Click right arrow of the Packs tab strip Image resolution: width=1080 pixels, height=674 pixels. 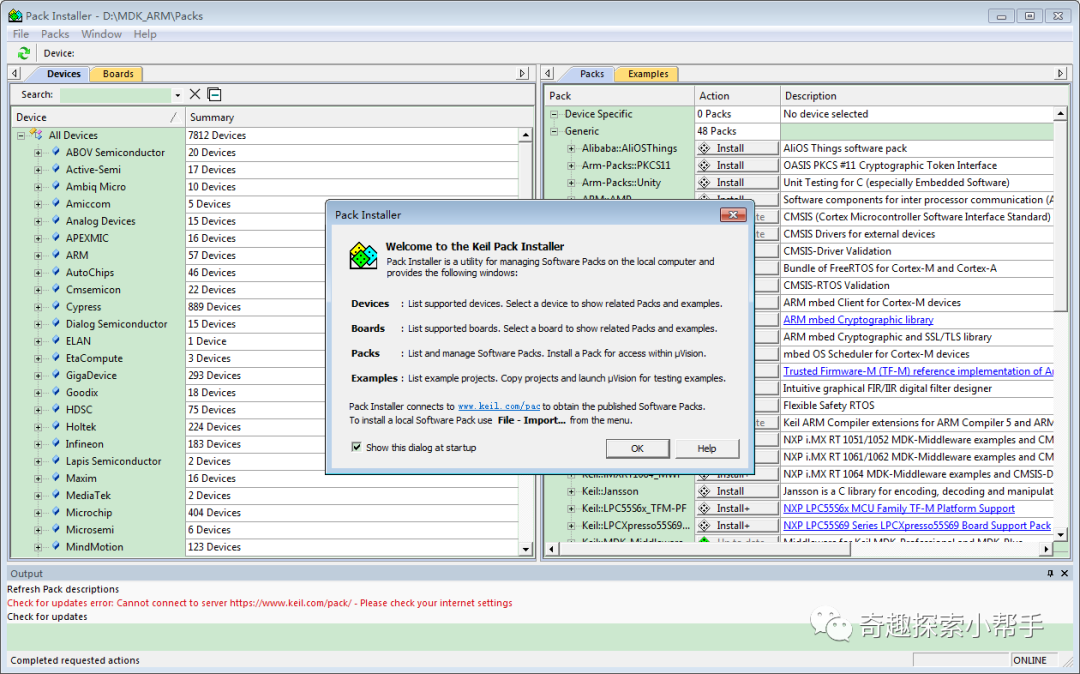point(1061,73)
